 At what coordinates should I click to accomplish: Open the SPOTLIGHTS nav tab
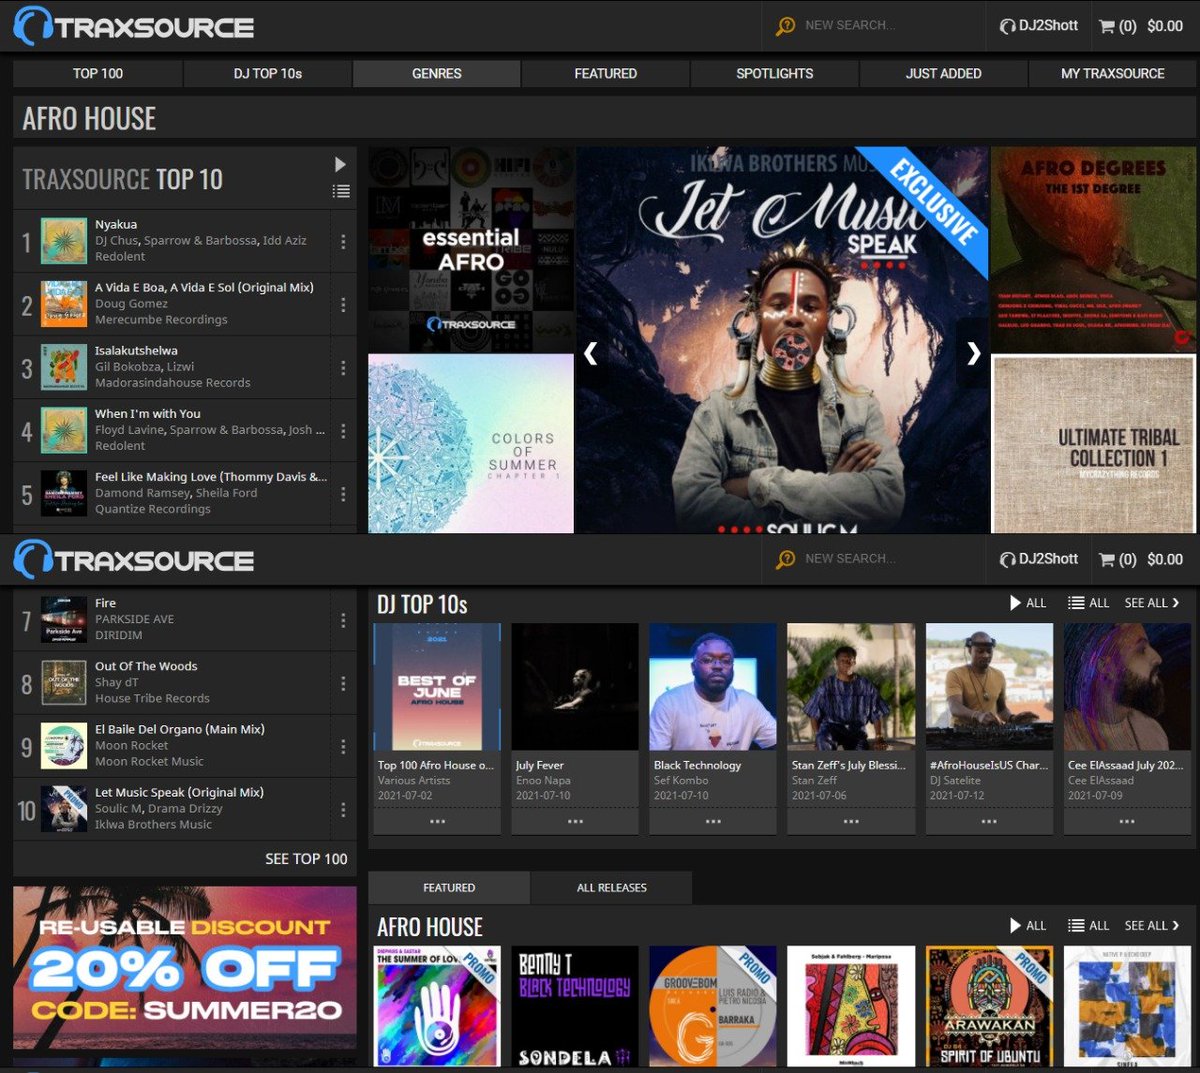tap(775, 73)
